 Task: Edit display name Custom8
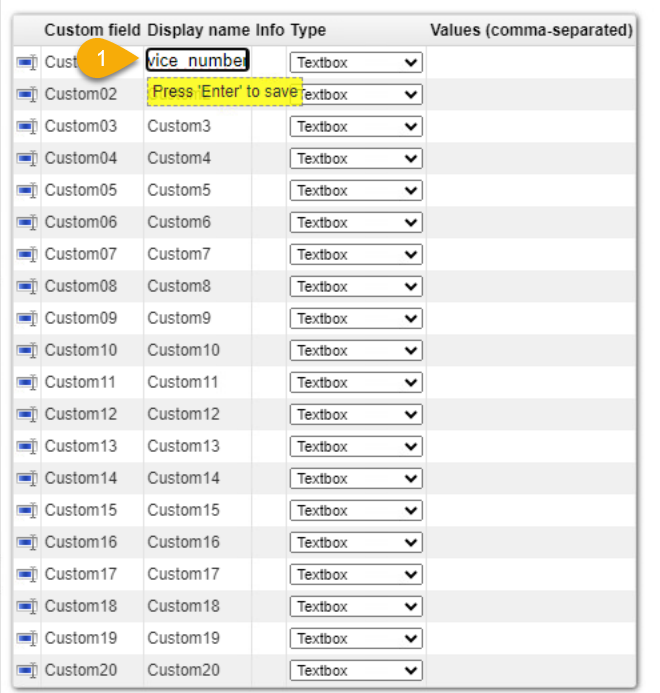179,286
